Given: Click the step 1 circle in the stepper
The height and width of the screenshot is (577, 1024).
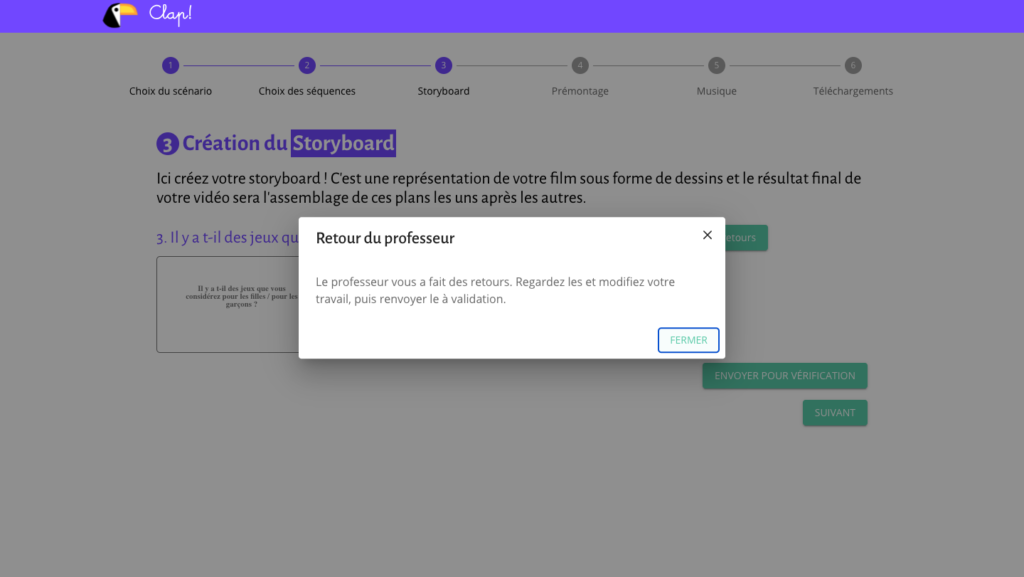Looking at the screenshot, I should tap(171, 66).
